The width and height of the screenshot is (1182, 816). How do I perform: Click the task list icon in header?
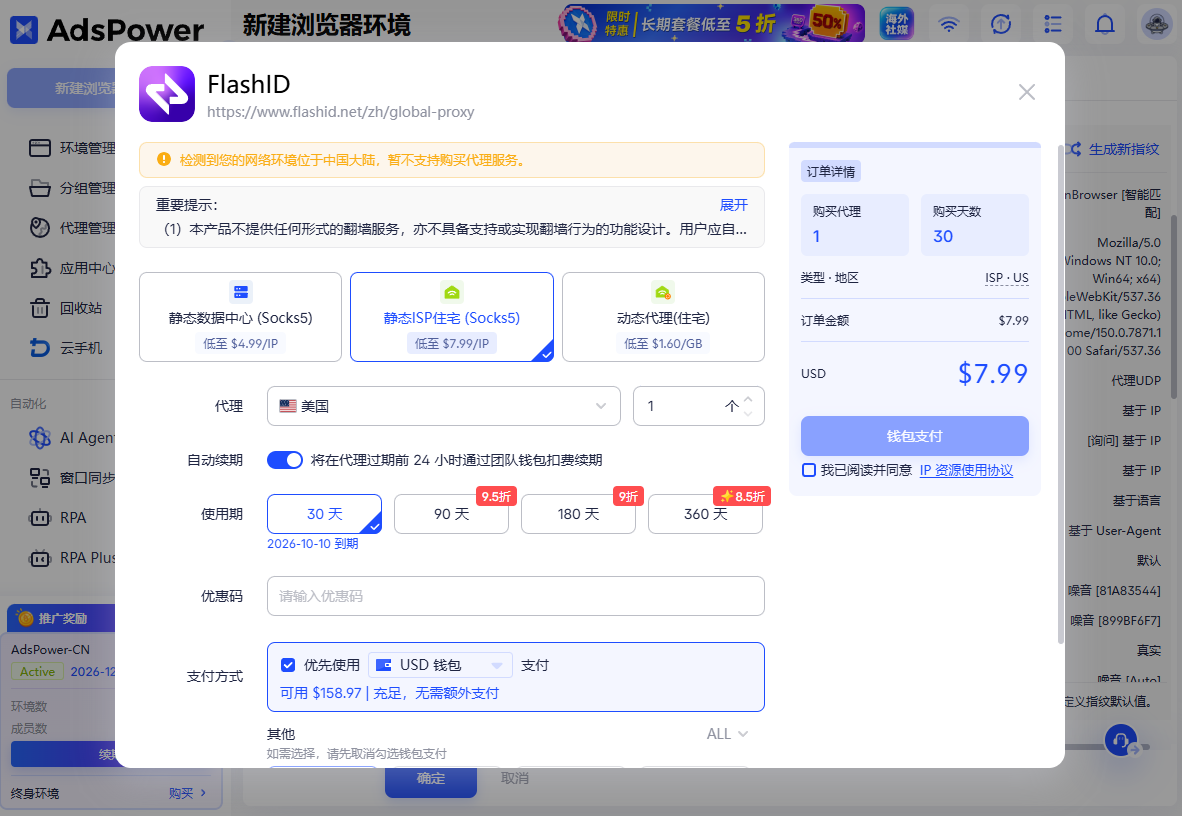1052,24
